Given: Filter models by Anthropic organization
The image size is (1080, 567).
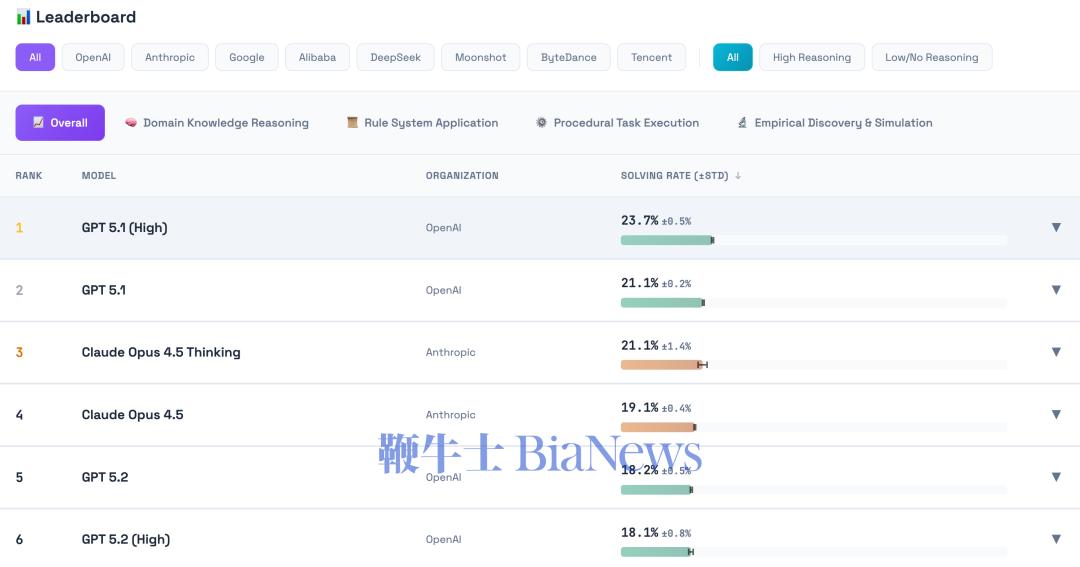Looking at the screenshot, I should 170,57.
